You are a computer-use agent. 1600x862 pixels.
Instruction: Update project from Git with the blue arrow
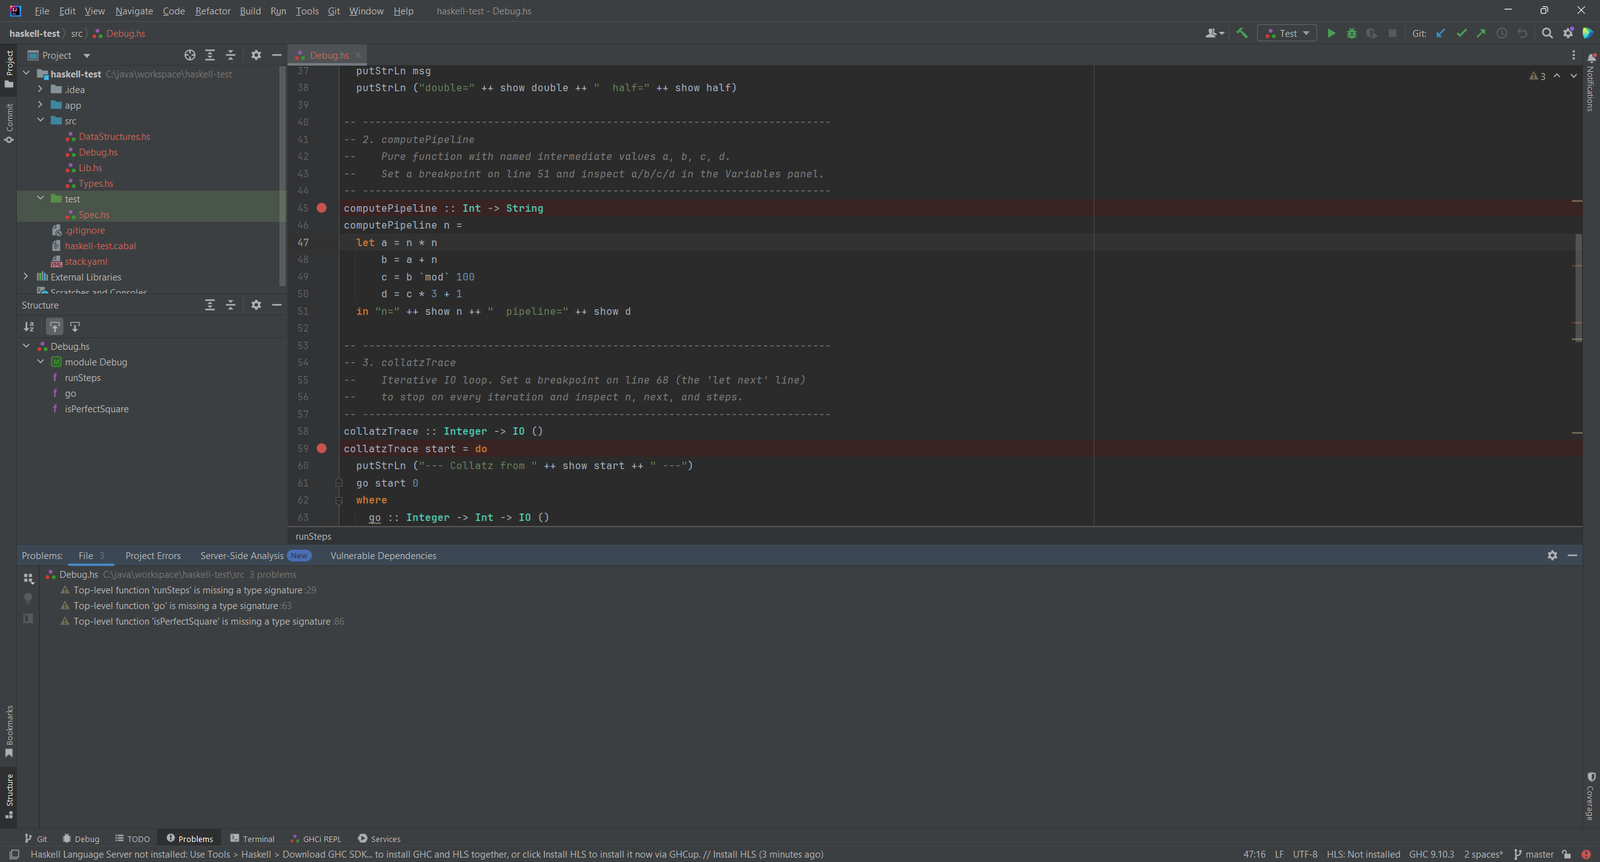point(1441,33)
